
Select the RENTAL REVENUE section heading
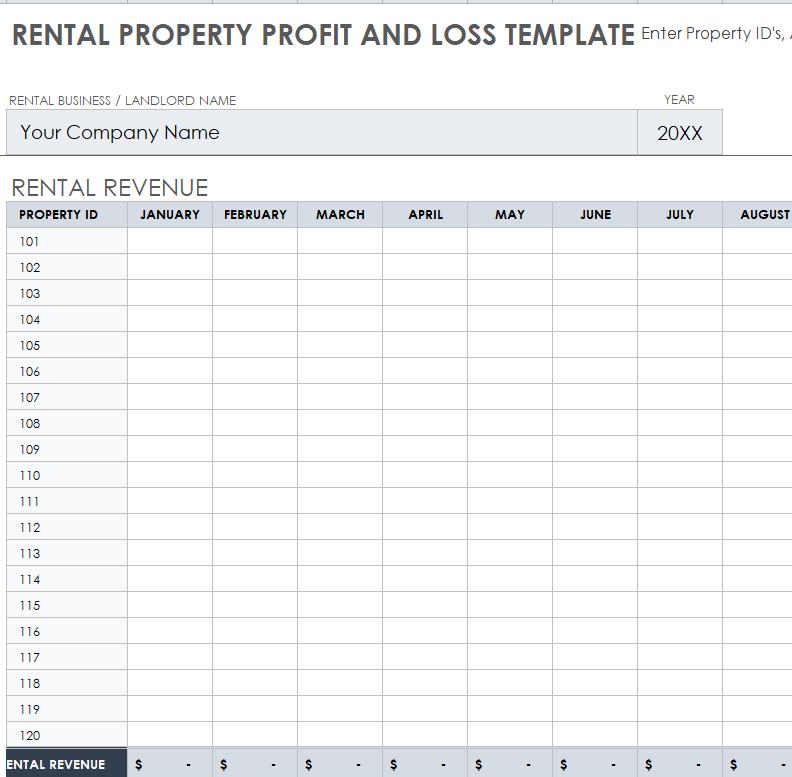110,188
